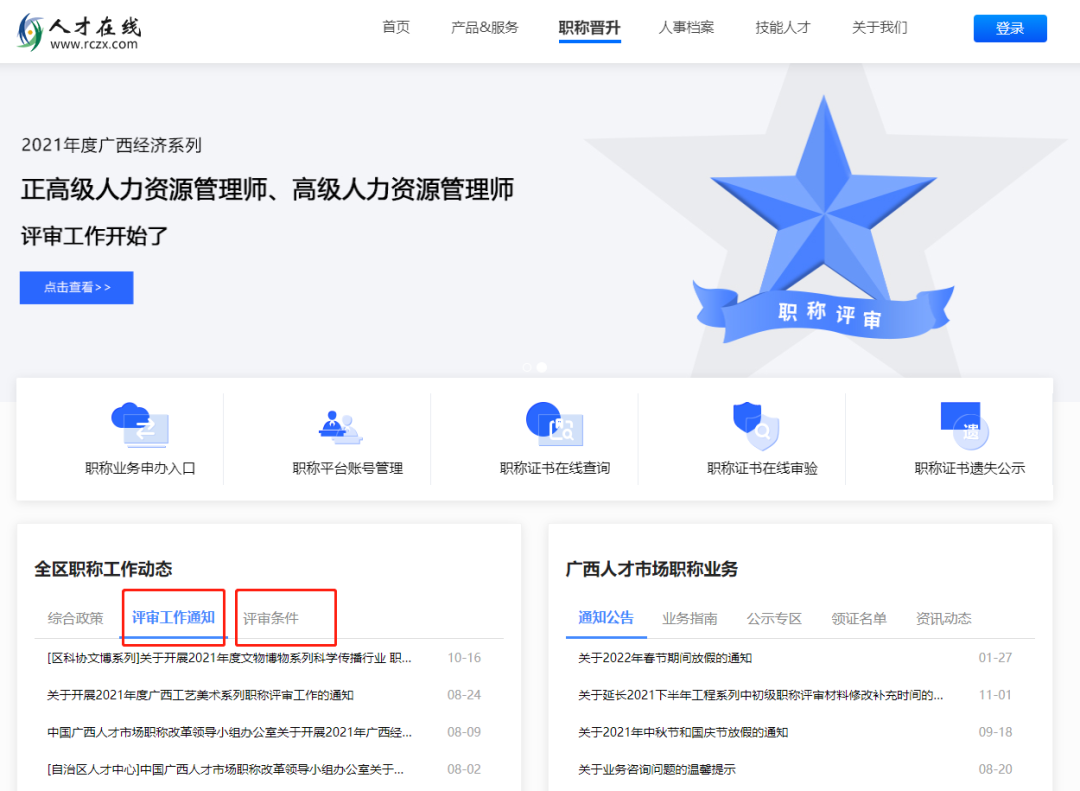The image size is (1080, 791).
Task: Open the 职称业务申办入口 cloud icon
Action: pos(140,425)
